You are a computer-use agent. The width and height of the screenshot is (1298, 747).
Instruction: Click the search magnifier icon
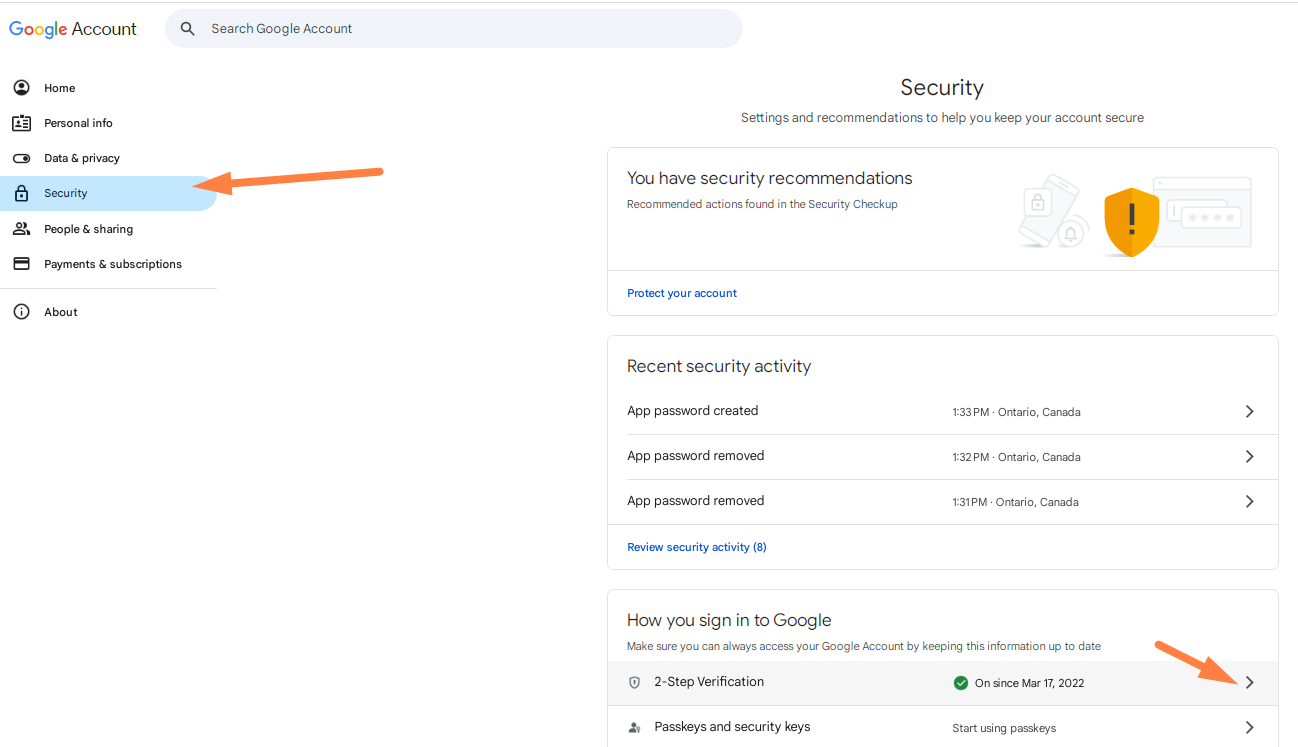pyautogui.click(x=187, y=29)
